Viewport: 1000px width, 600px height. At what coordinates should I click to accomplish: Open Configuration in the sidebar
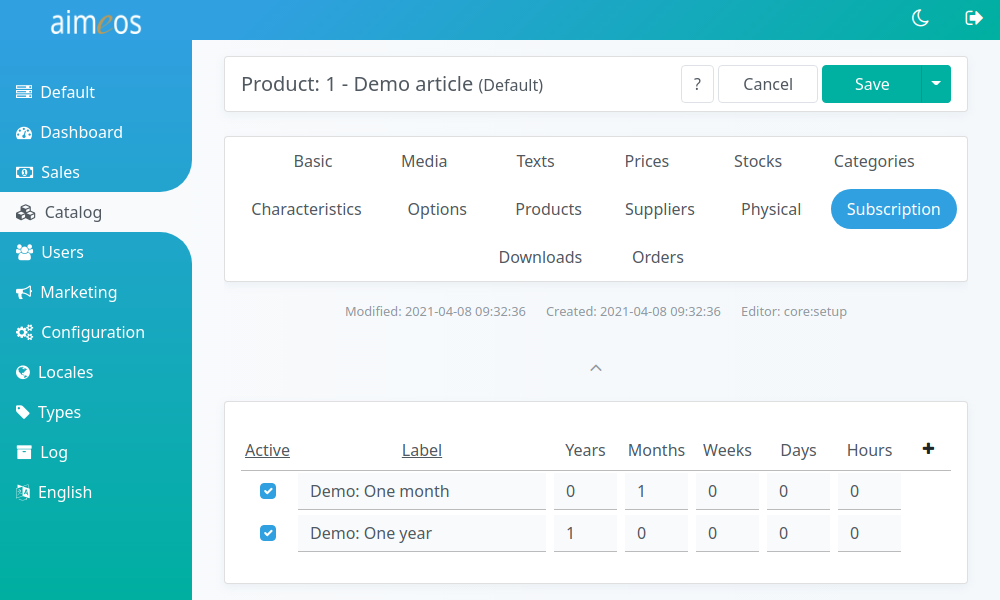[93, 332]
